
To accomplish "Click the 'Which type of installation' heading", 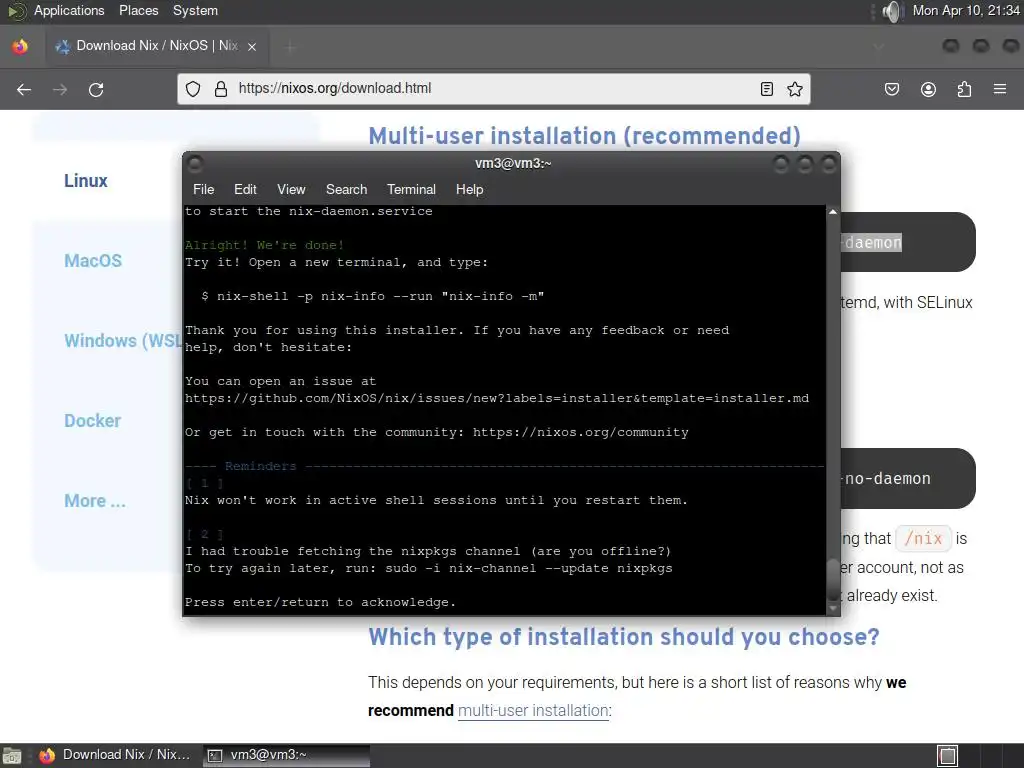I will coord(624,637).
